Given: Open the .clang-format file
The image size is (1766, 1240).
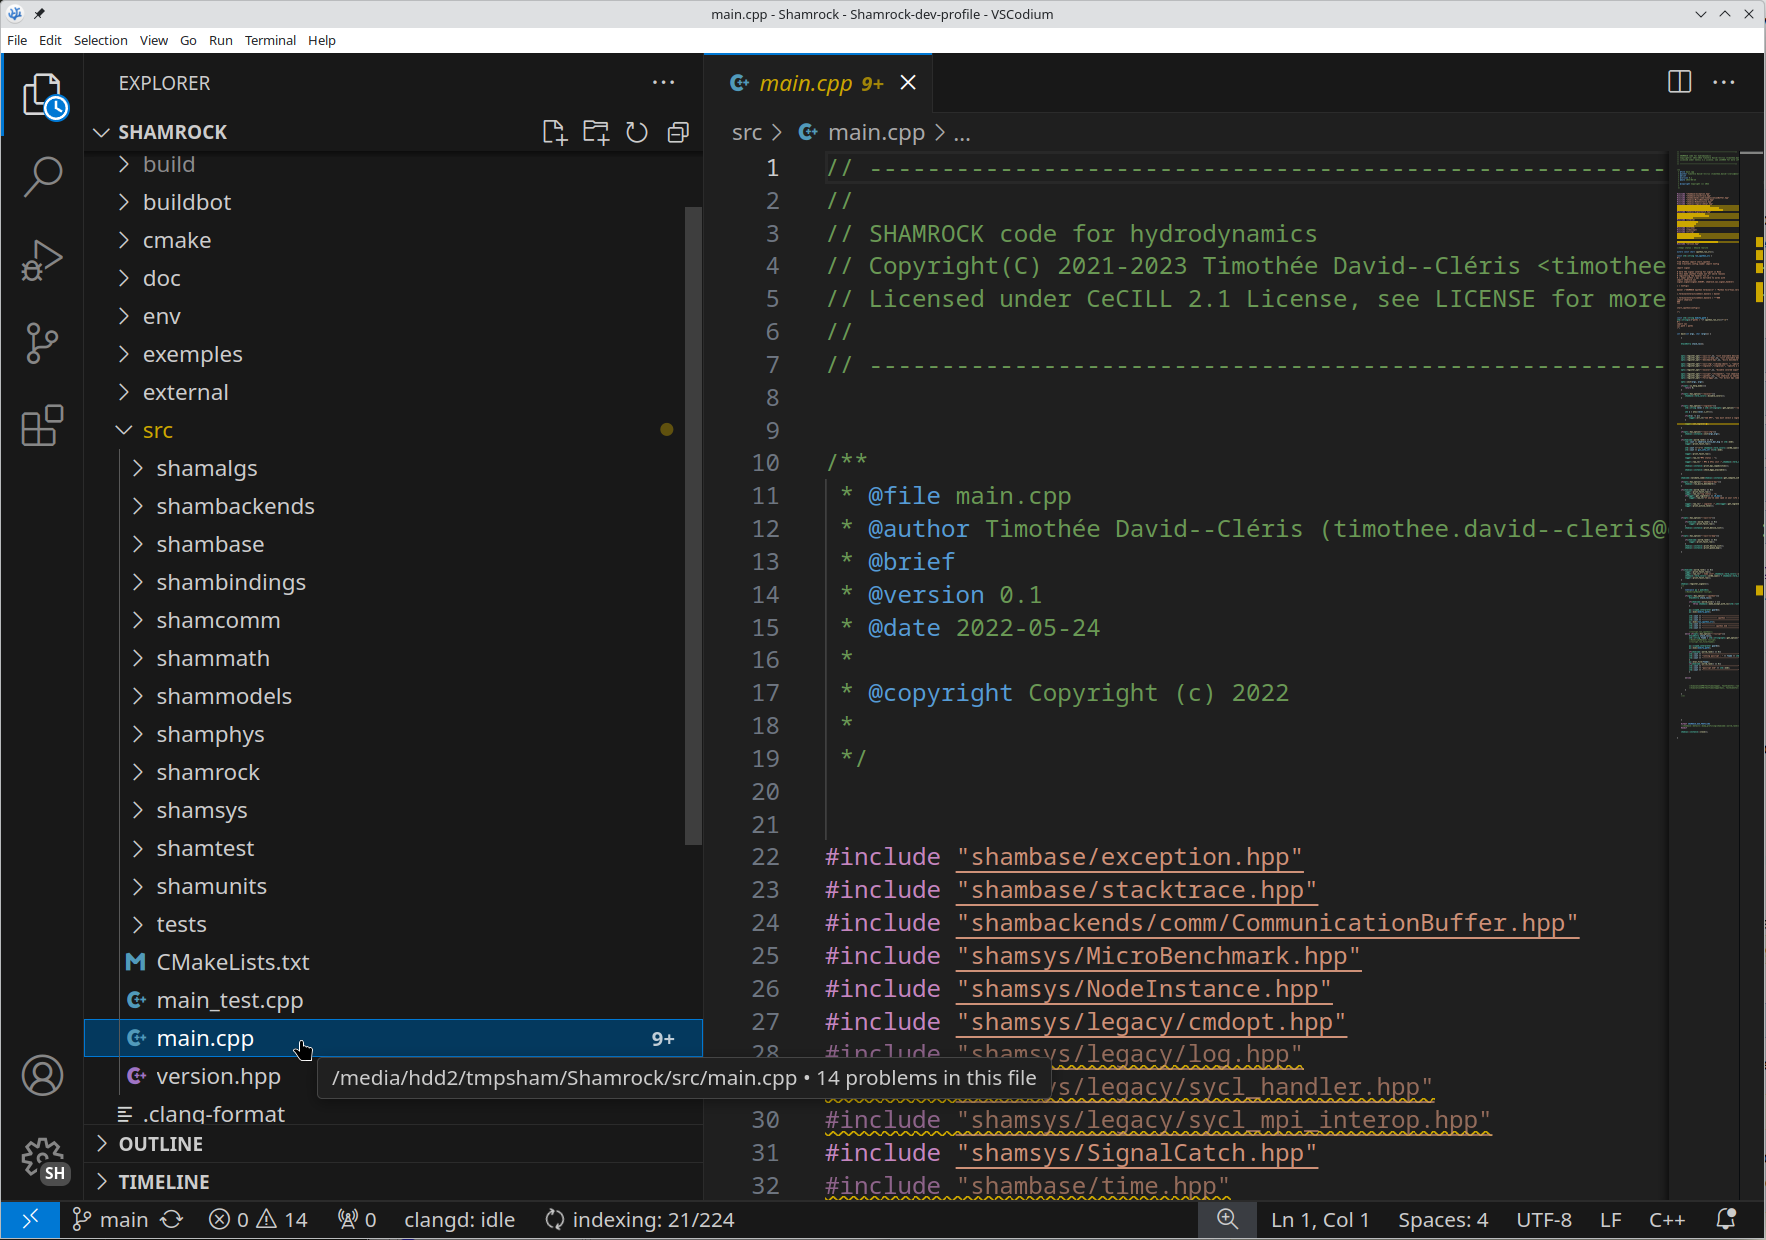Looking at the screenshot, I should click(394, 1112).
